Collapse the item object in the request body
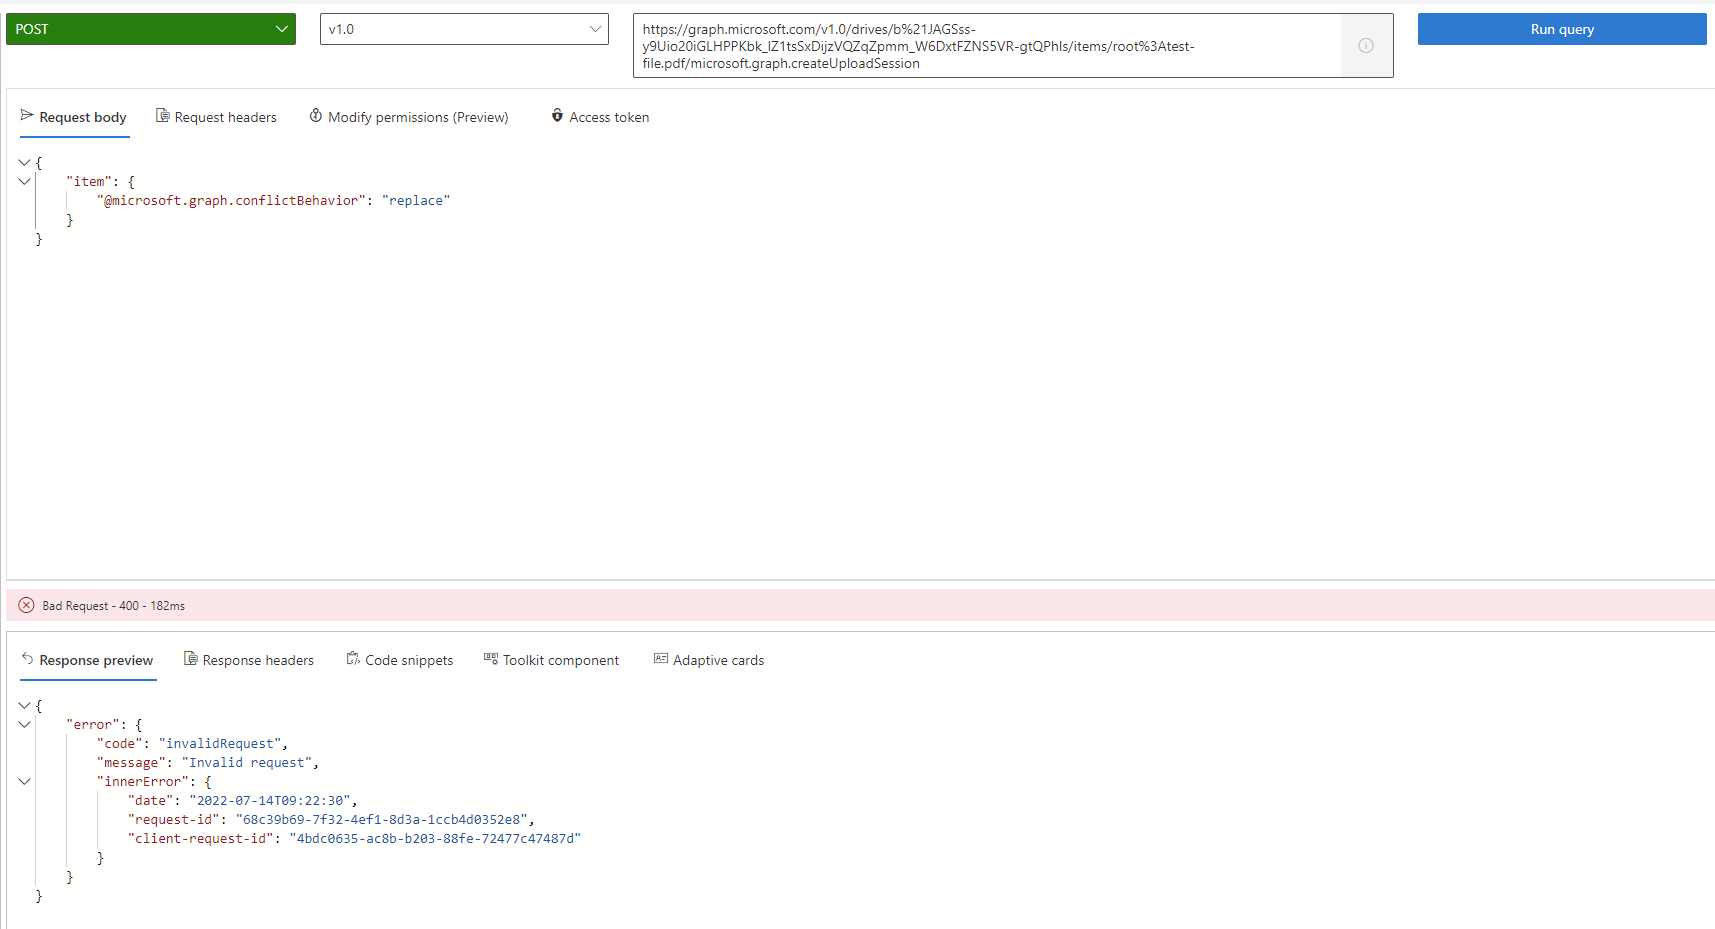 tap(24, 181)
